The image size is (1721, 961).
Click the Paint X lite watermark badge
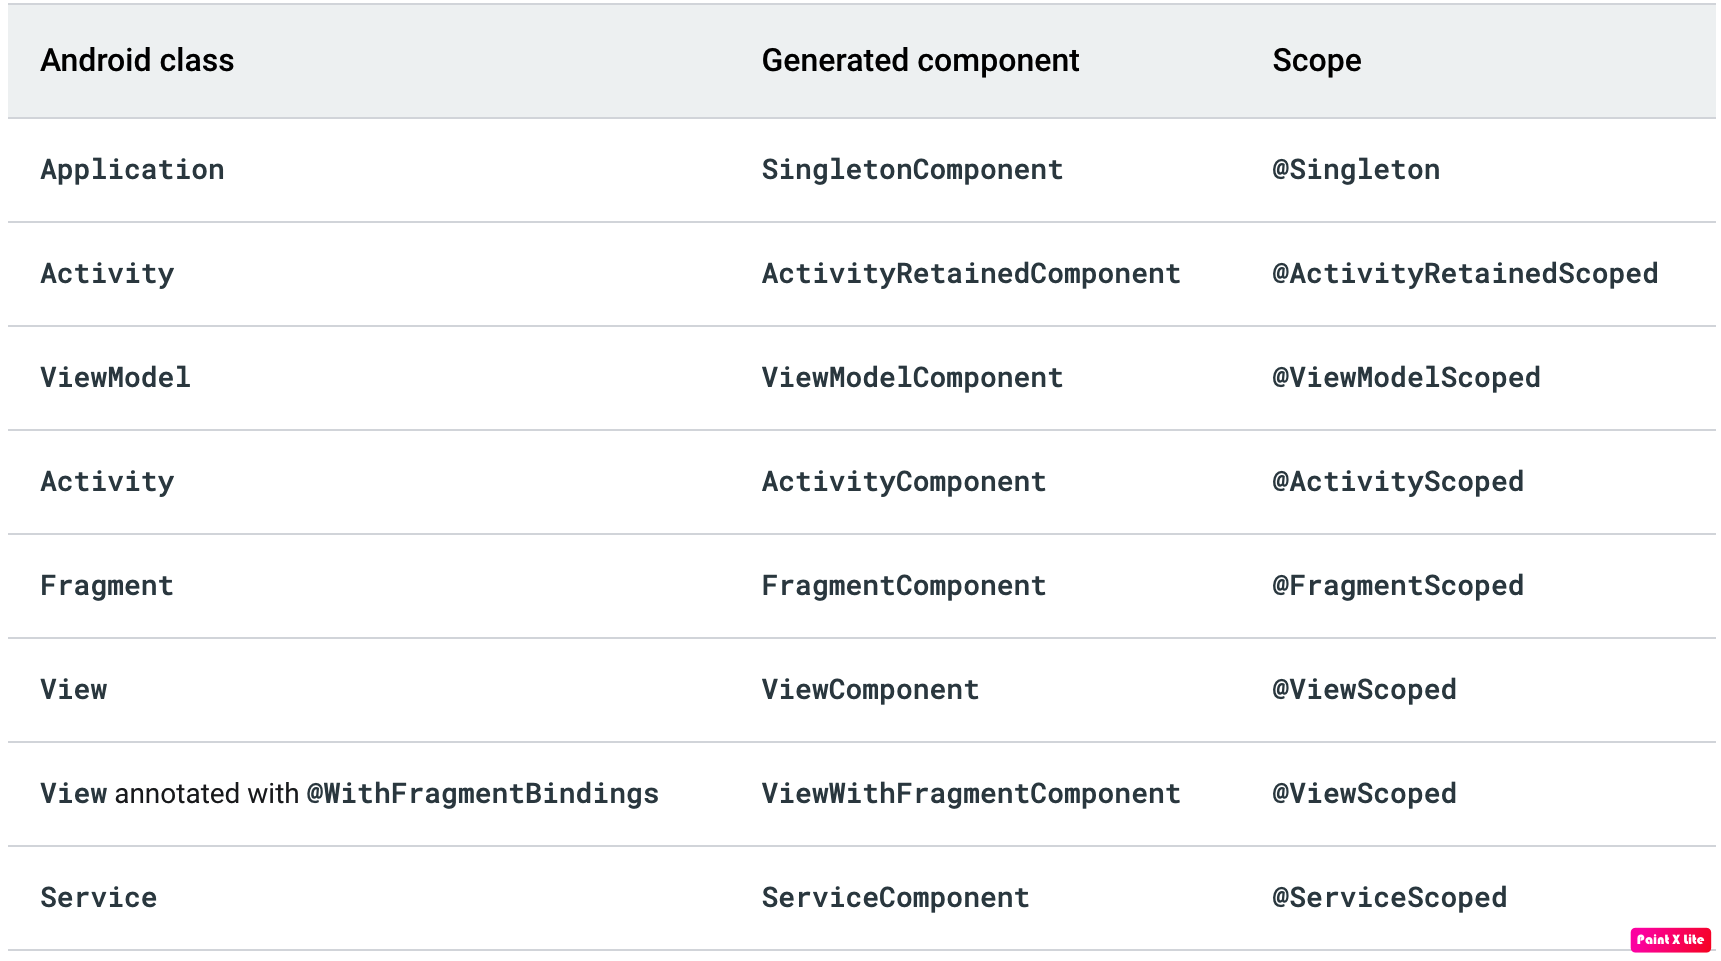(x=1670, y=940)
